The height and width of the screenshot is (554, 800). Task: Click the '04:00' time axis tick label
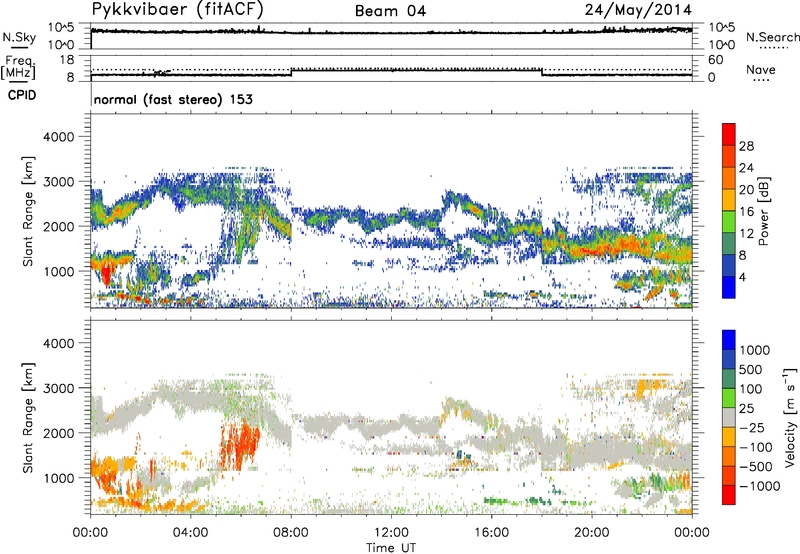[190, 533]
